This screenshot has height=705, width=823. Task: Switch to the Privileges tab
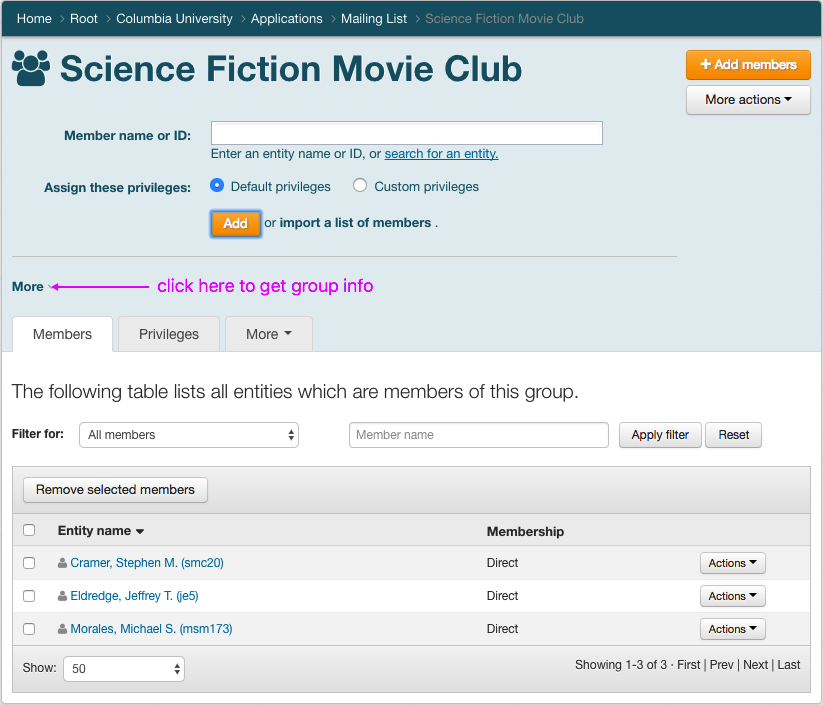[169, 334]
